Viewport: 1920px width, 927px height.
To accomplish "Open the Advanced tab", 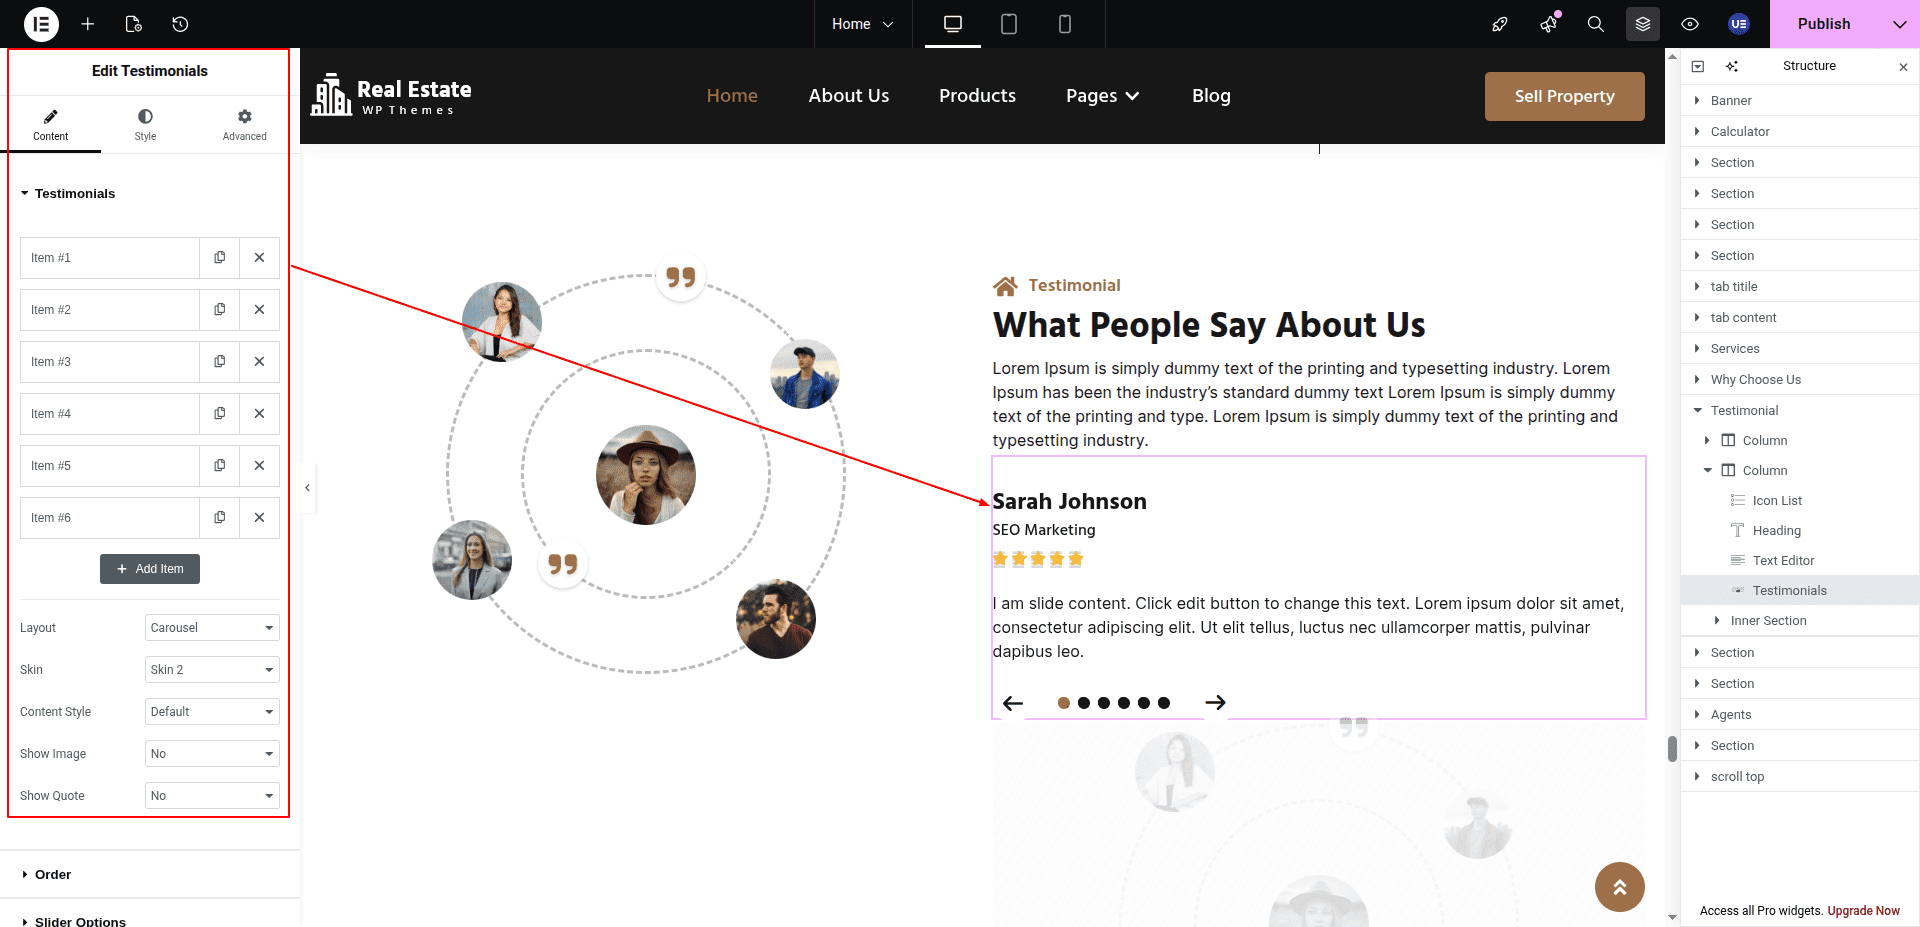I will pyautogui.click(x=244, y=125).
